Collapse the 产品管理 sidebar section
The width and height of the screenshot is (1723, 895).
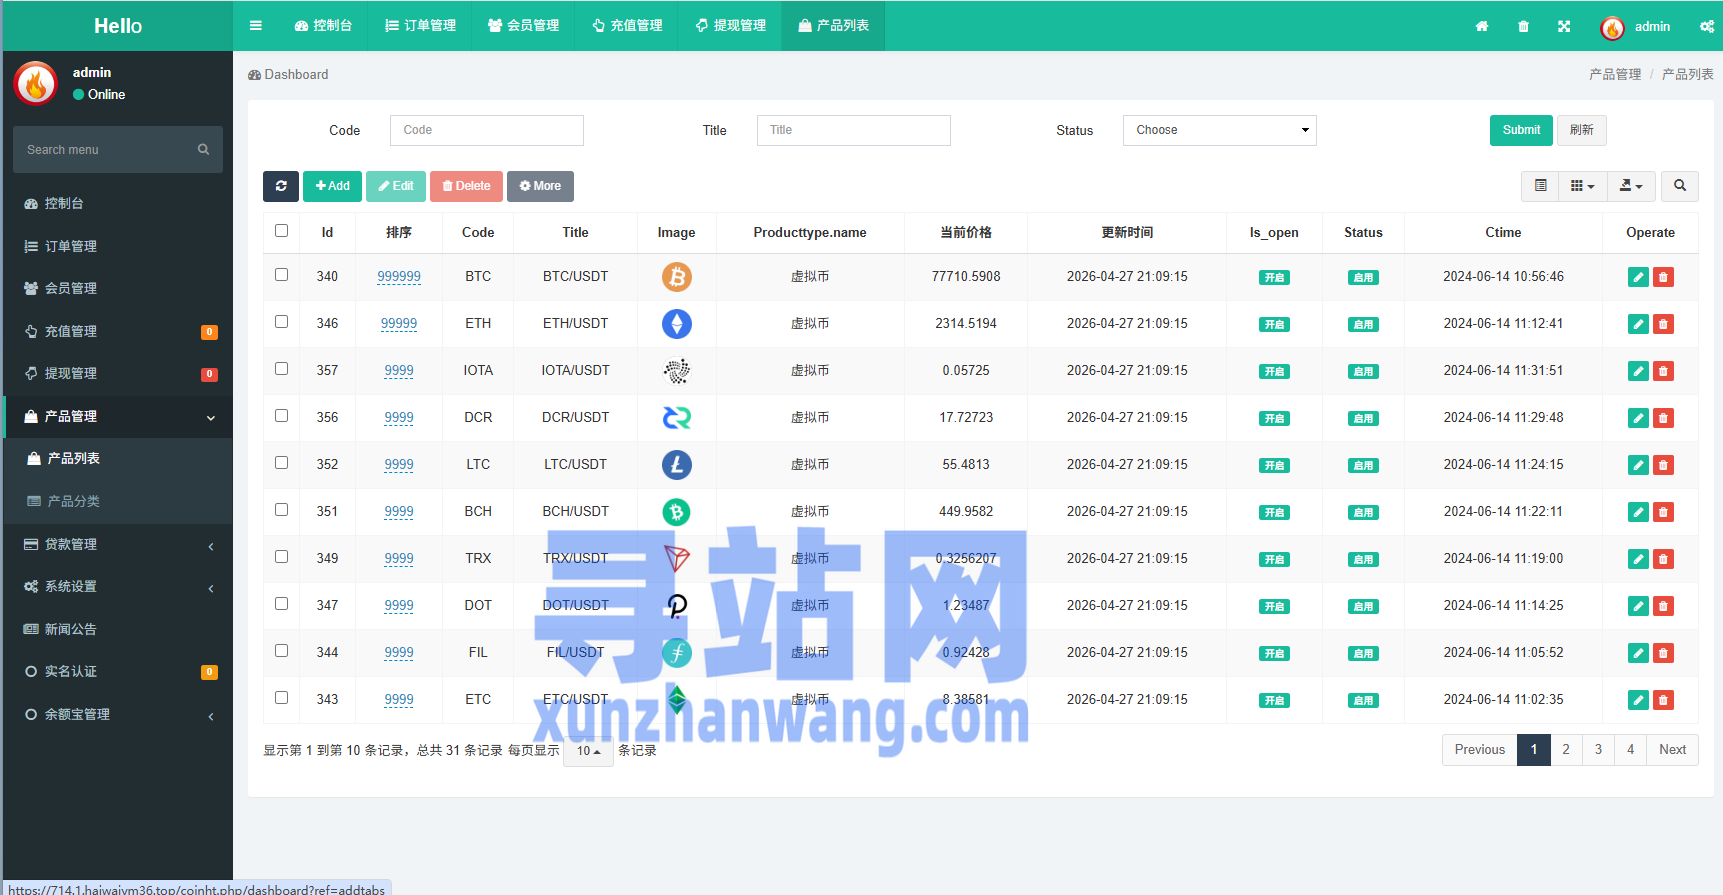pos(118,416)
